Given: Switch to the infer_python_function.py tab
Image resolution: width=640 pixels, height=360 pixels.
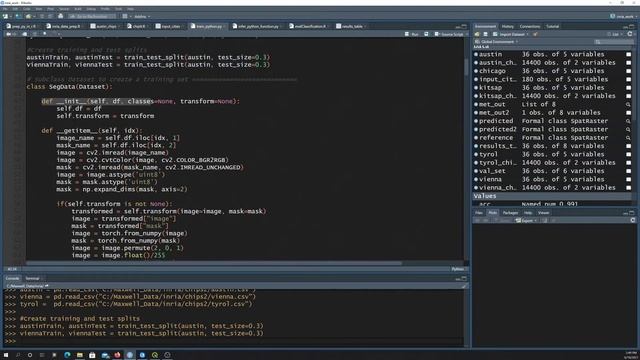Looking at the screenshot, I should coord(258,26).
